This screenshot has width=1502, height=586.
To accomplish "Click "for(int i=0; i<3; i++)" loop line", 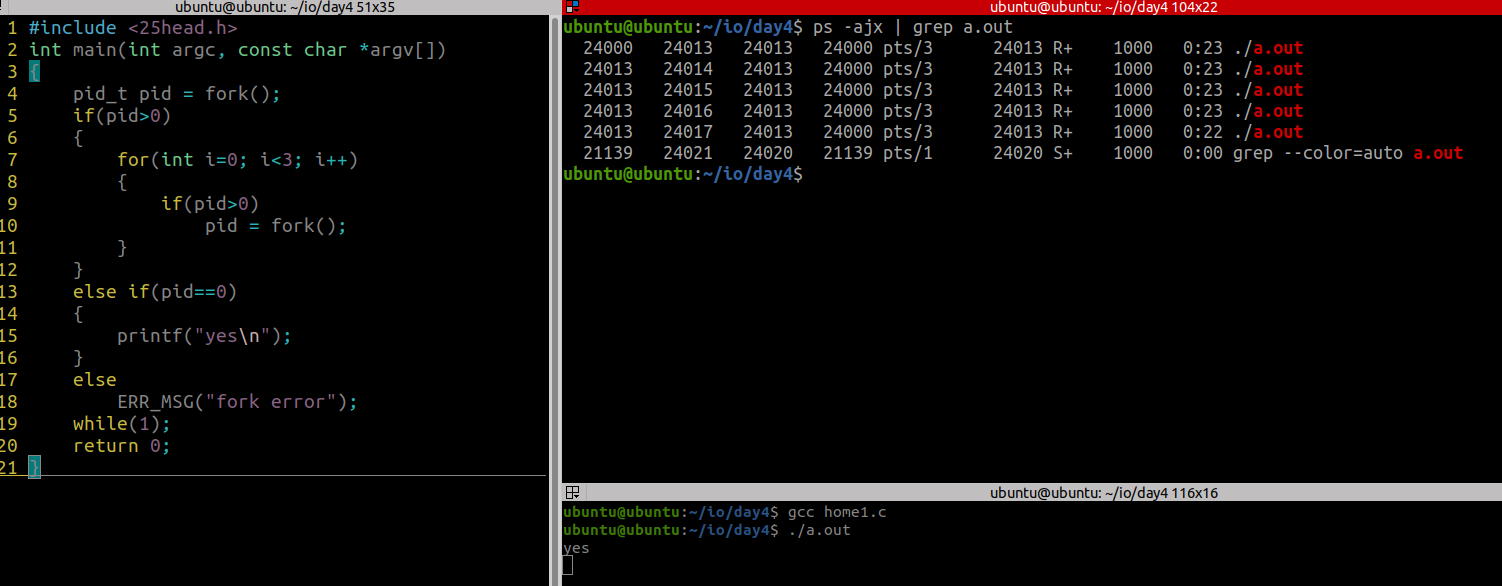I will pos(237,160).
